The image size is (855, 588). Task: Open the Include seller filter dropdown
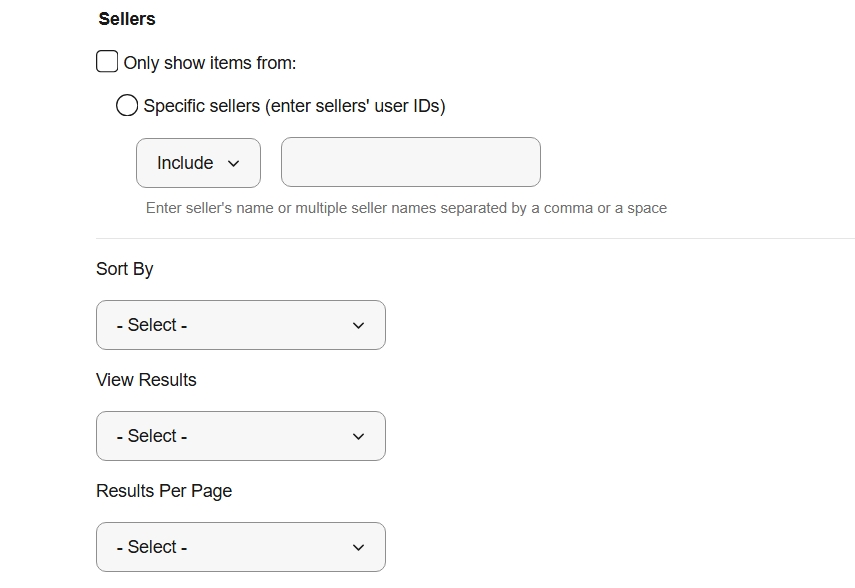198,163
